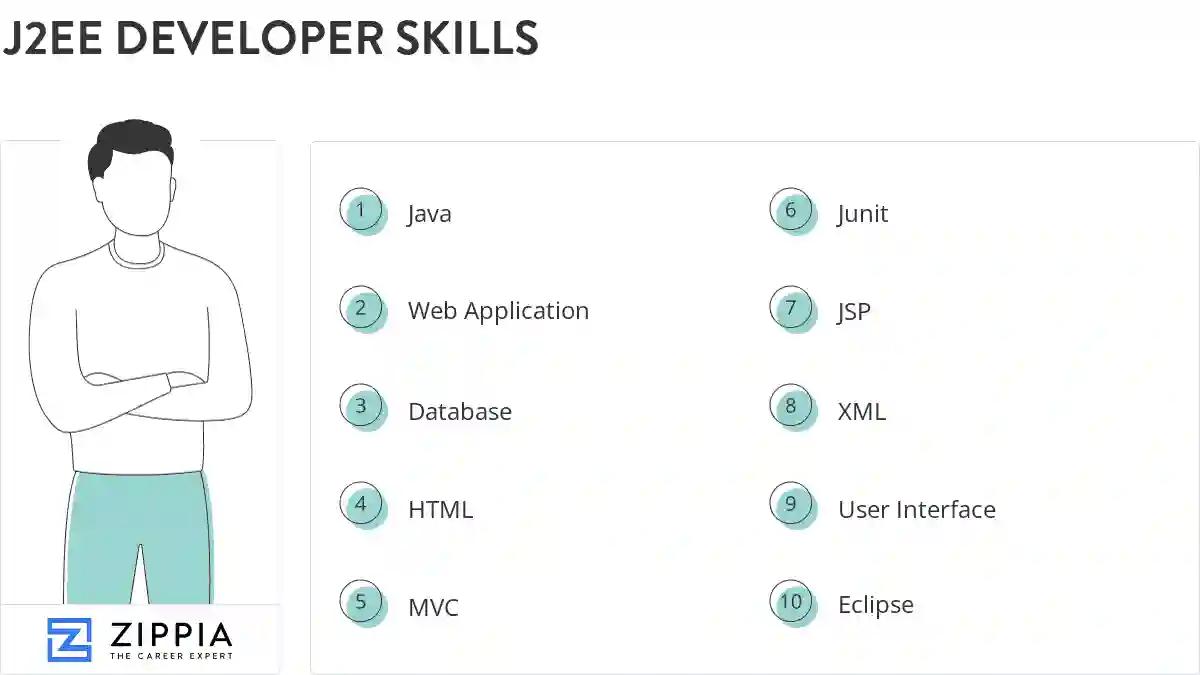Click the numbered circle 6 beside Junit
The width and height of the screenshot is (1200, 675).
click(792, 210)
